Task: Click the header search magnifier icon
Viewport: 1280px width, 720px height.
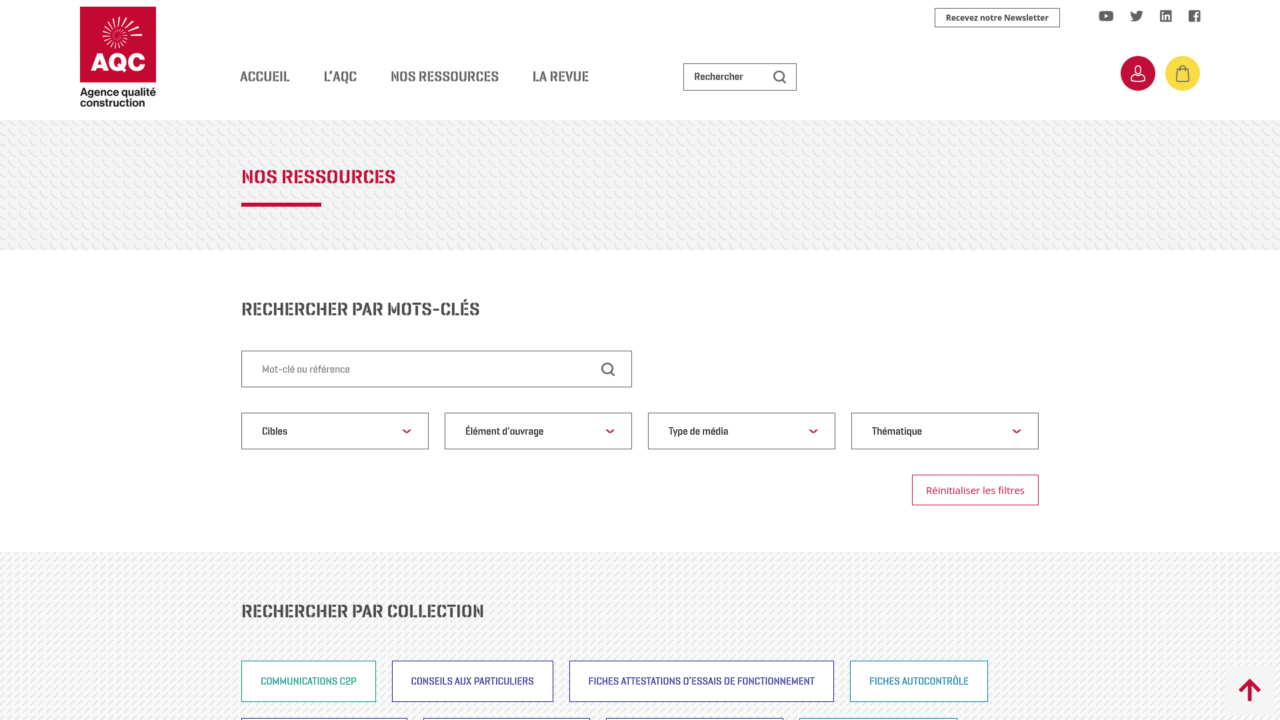Action: [x=780, y=77]
